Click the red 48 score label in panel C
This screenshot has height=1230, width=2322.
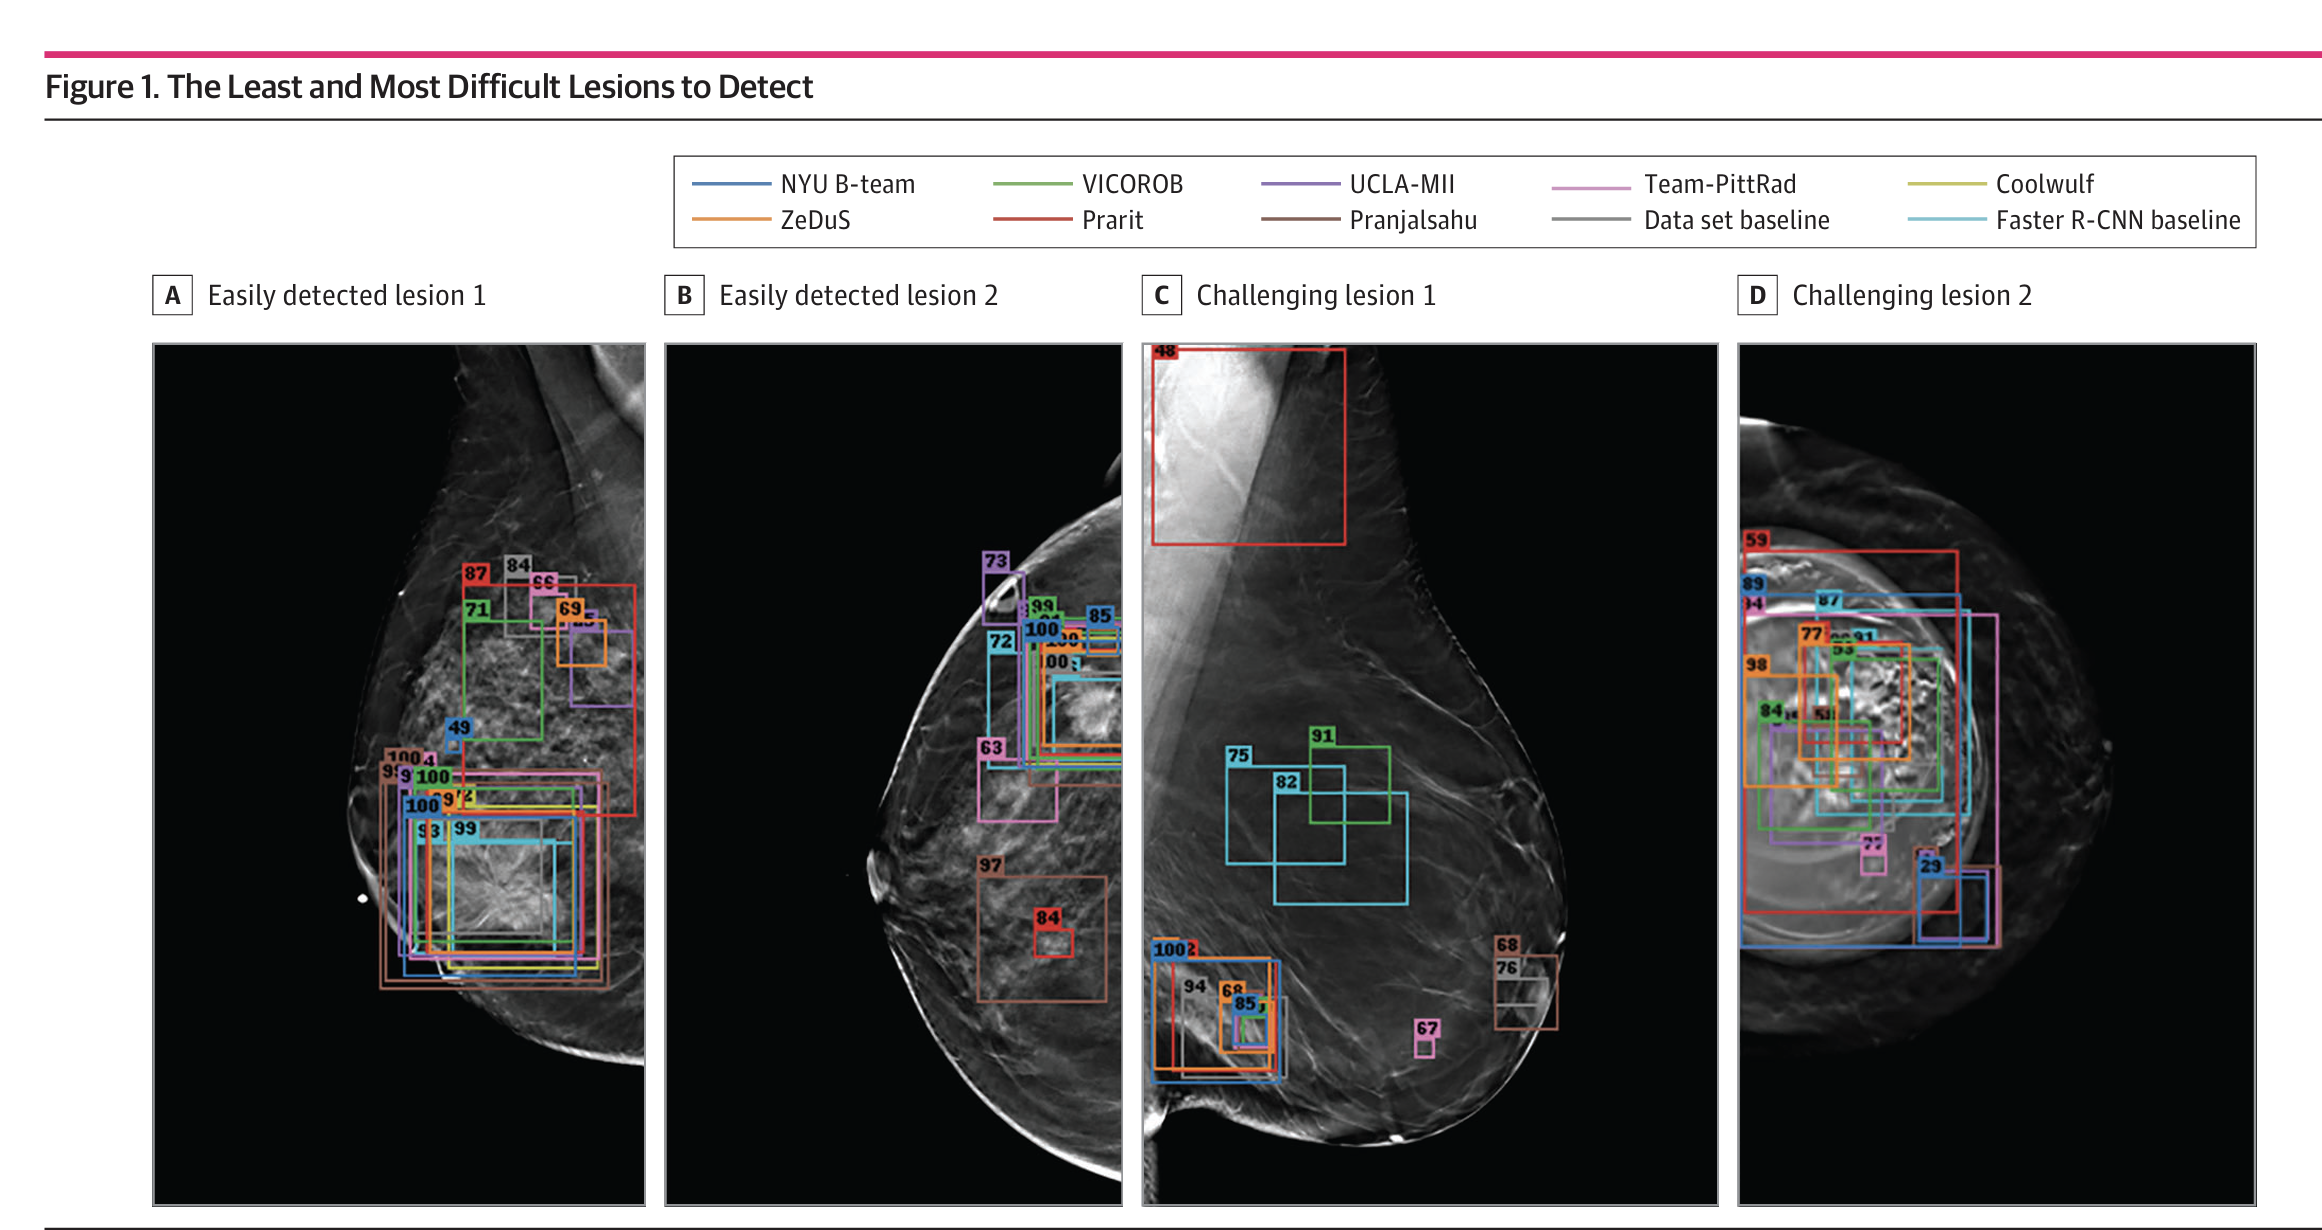(x=1165, y=351)
